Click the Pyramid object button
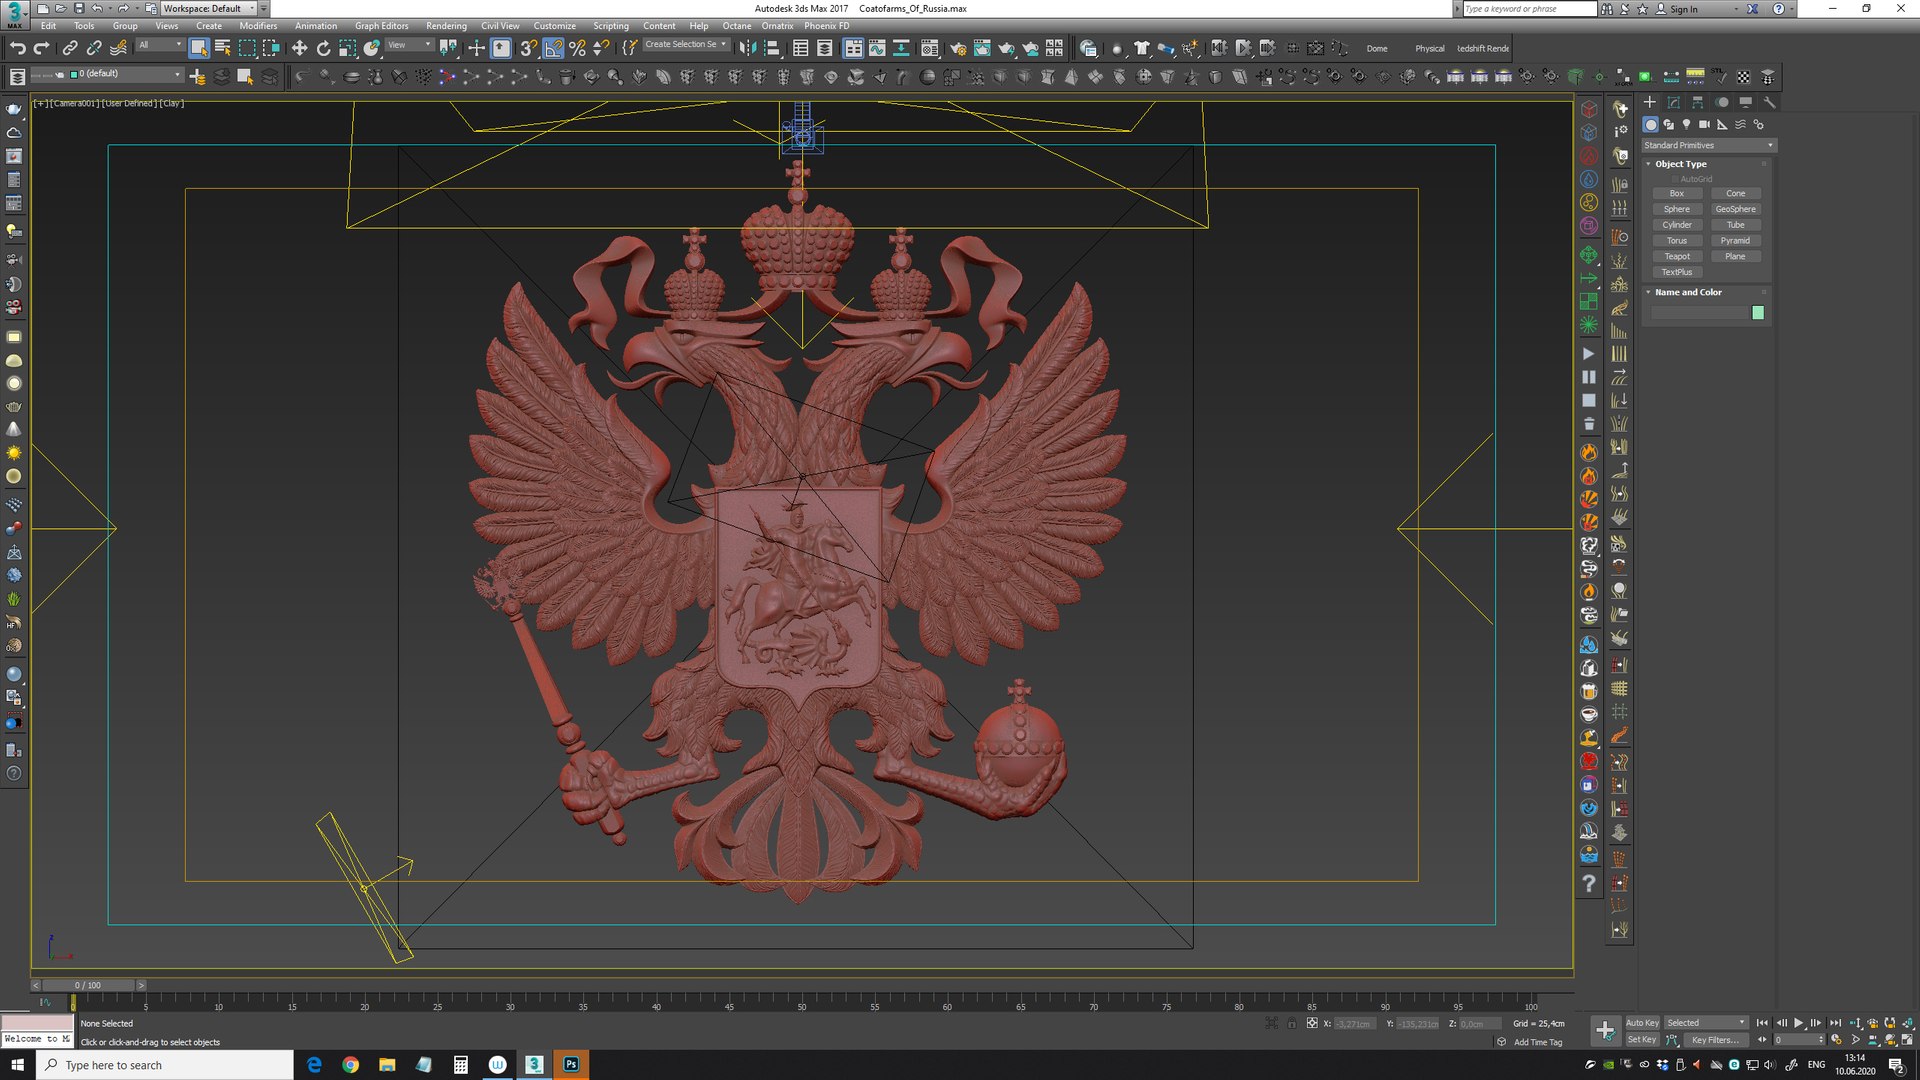1920x1080 pixels. (x=1735, y=241)
